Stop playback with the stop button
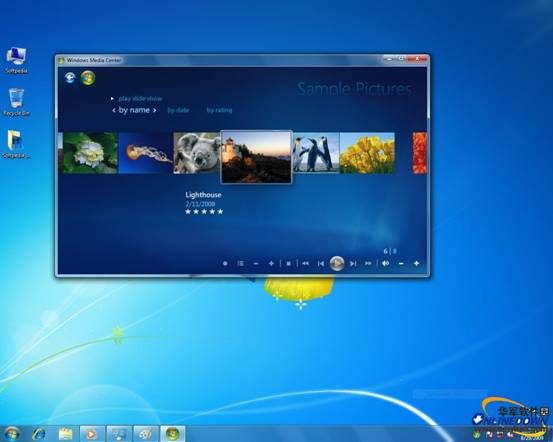The width and height of the screenshot is (553, 442). [x=288, y=264]
